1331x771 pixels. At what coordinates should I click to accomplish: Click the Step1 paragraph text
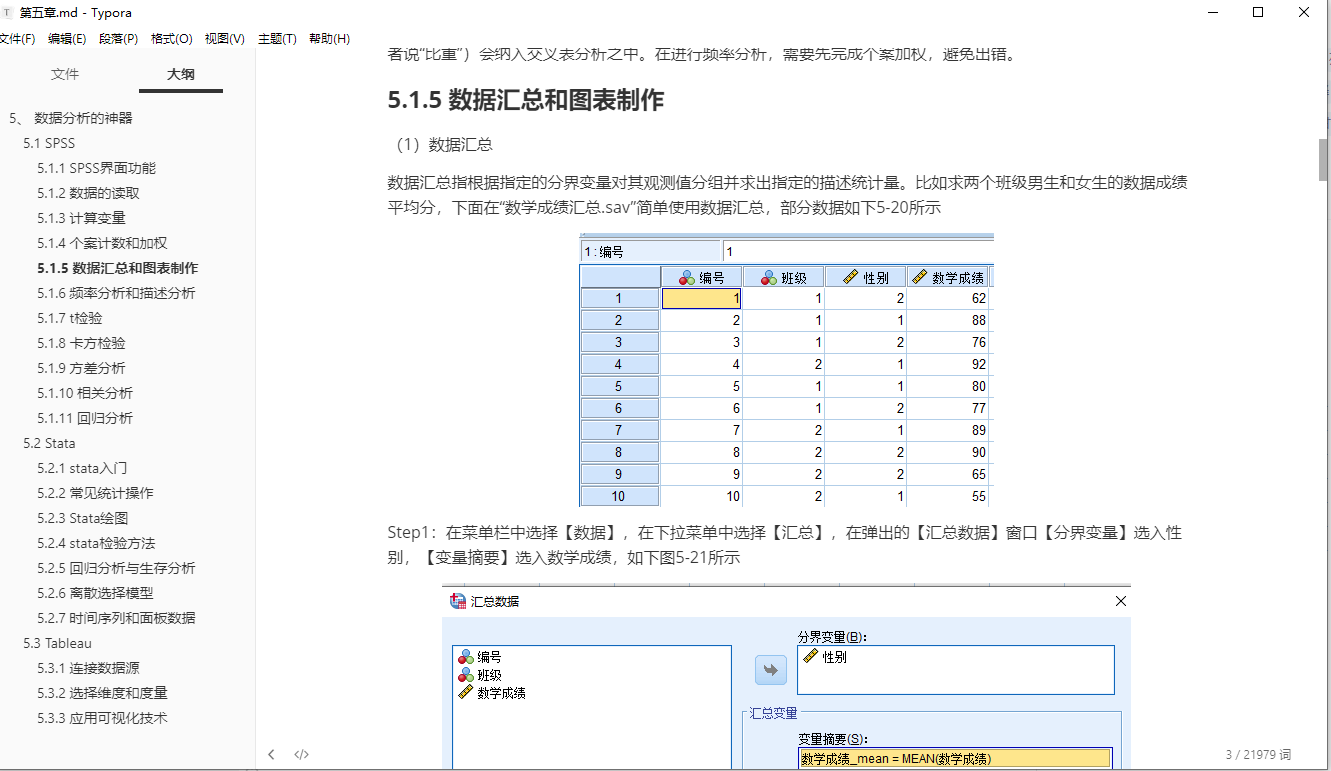coord(785,545)
